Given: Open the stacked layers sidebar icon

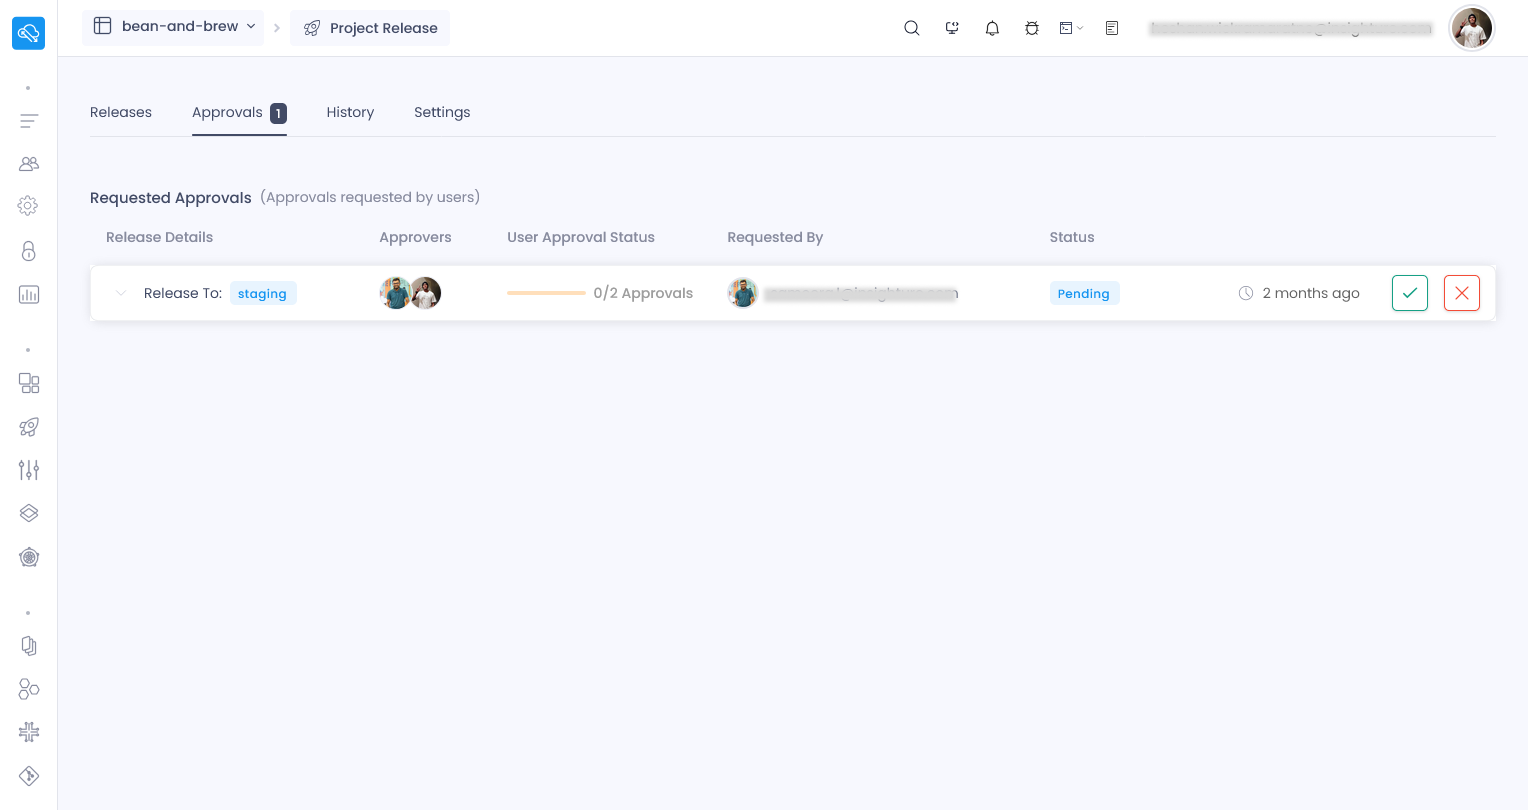Looking at the screenshot, I should click(29, 513).
